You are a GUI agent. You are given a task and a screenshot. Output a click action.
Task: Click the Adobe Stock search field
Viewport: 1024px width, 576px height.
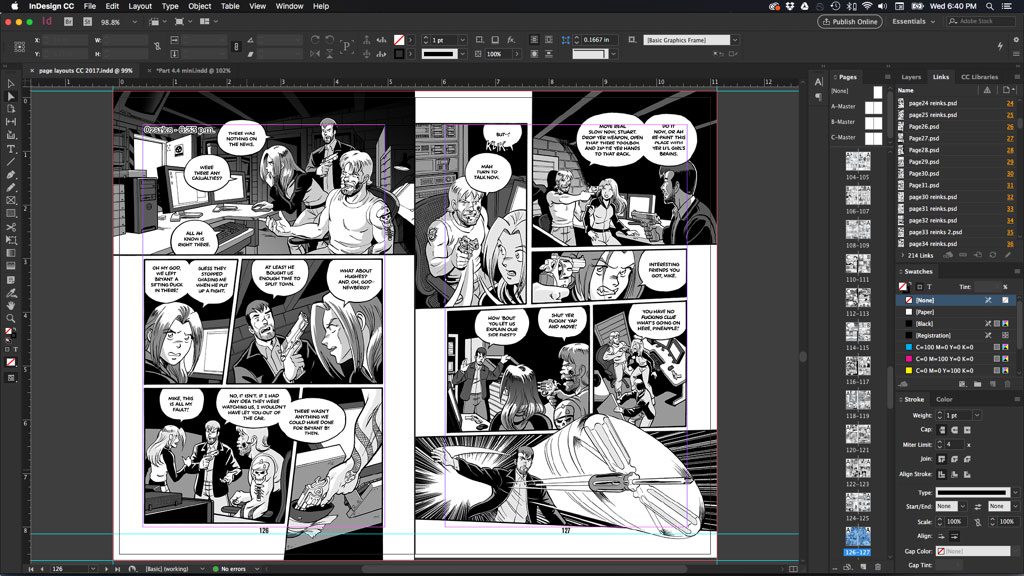coord(980,22)
